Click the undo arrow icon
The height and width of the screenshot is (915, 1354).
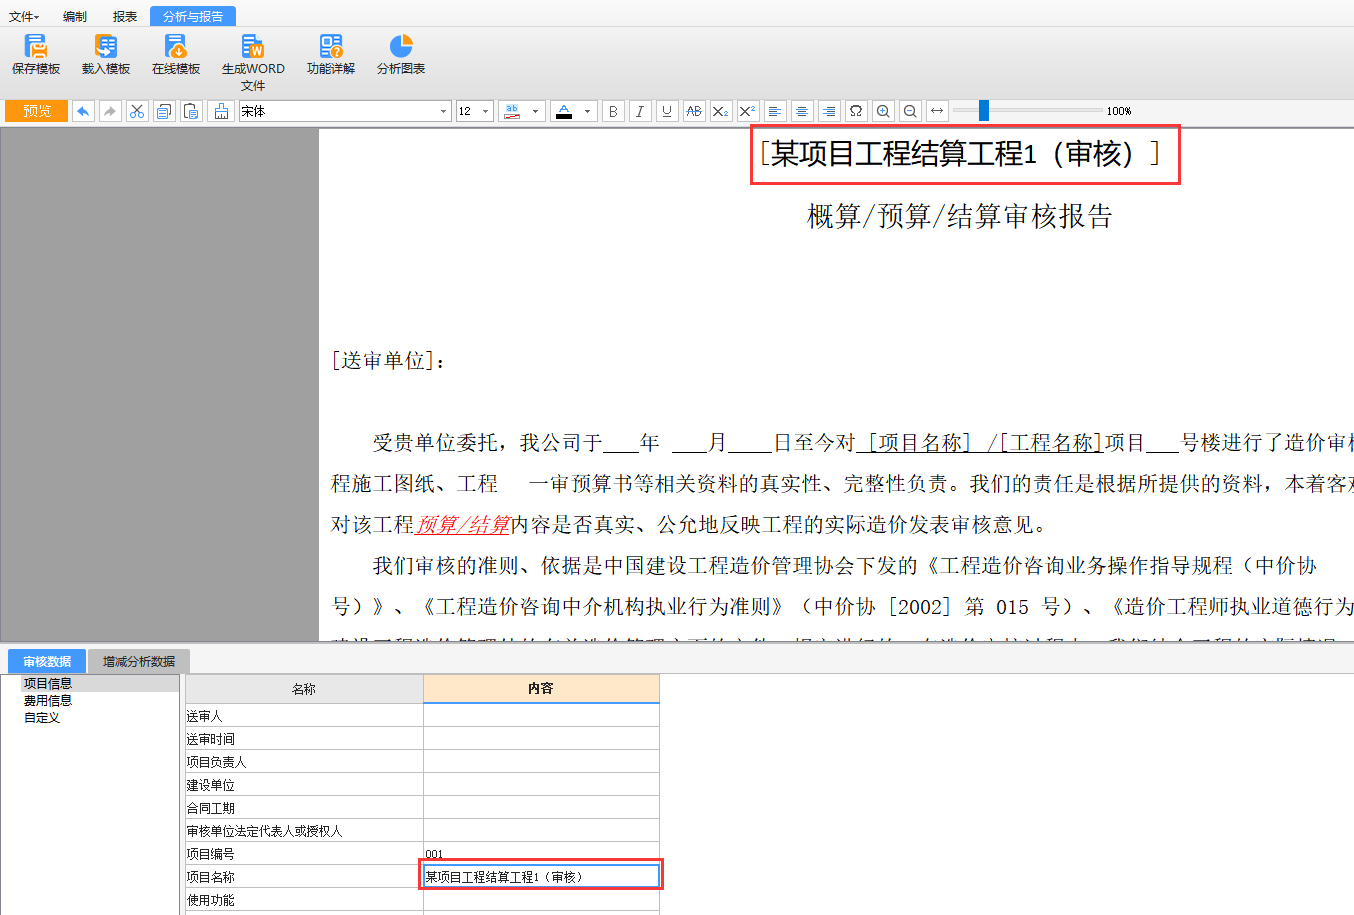83,111
